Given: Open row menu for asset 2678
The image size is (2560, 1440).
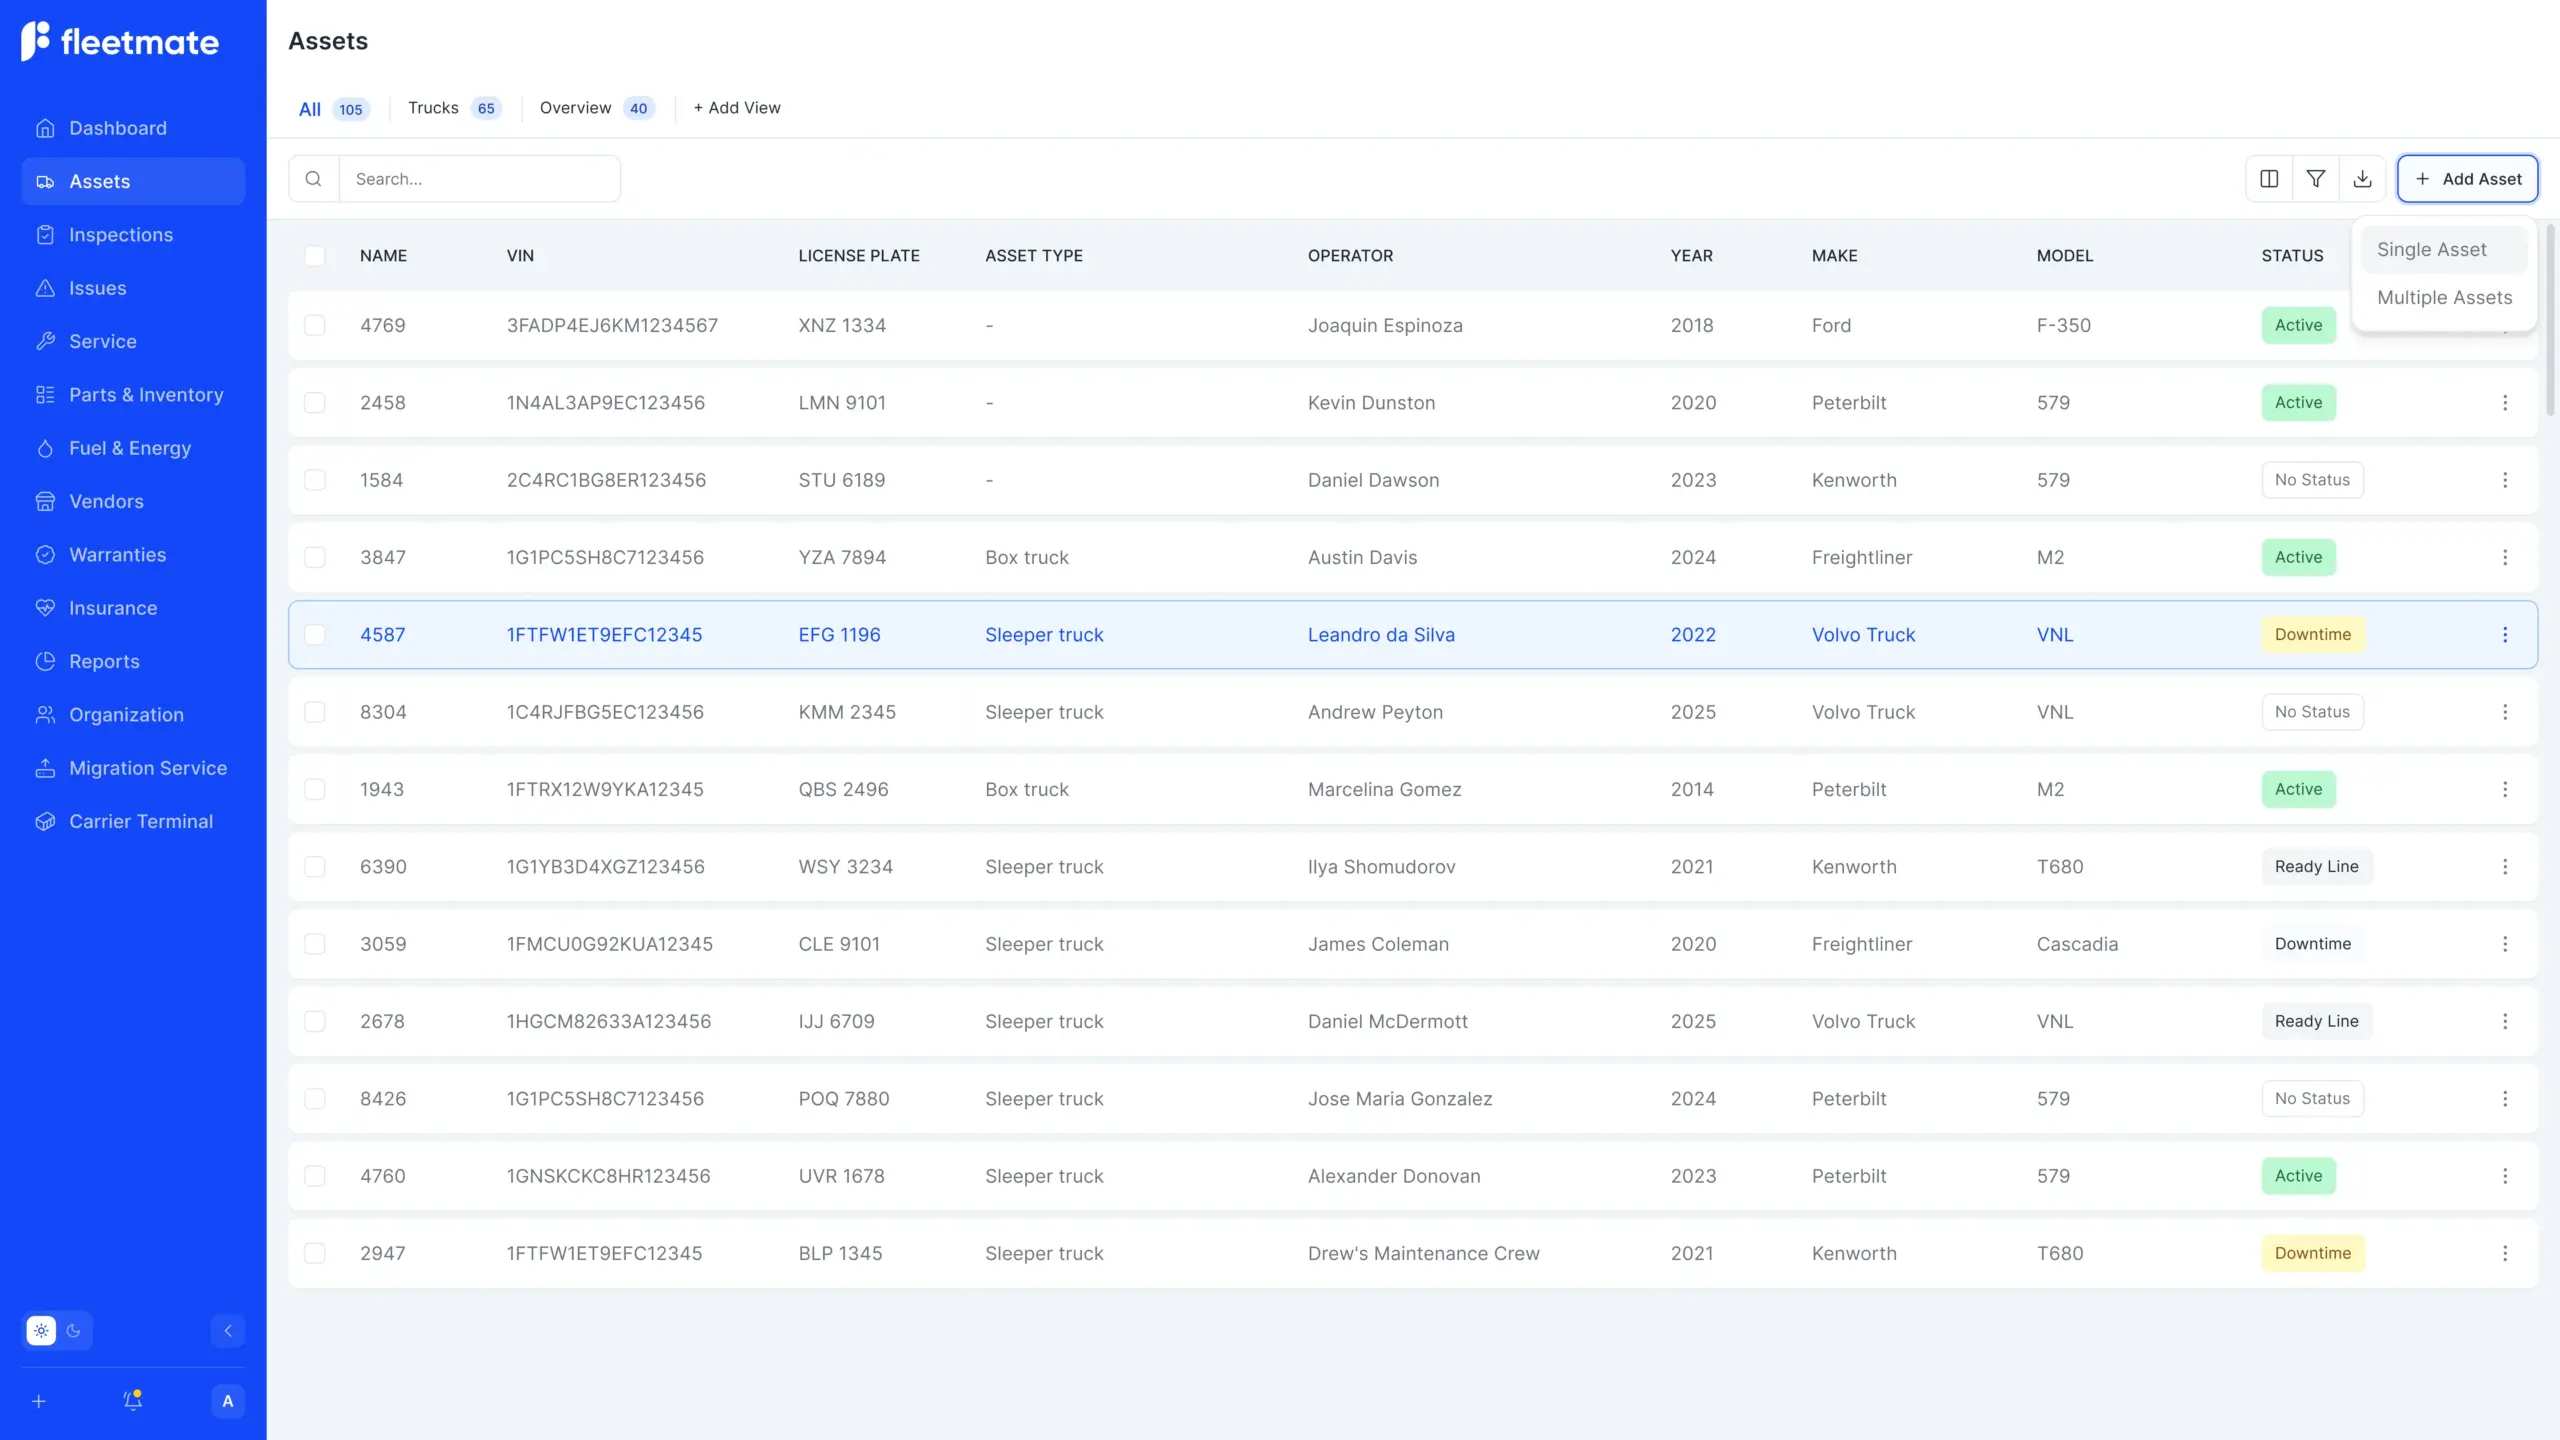Looking at the screenshot, I should tap(2505, 1021).
